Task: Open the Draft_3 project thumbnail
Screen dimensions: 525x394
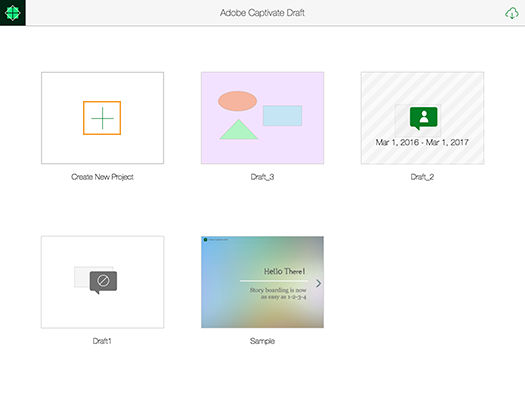Action: tap(262, 118)
